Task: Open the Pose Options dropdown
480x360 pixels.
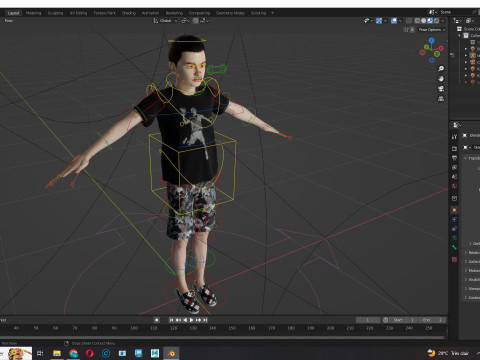Action: click(x=432, y=30)
